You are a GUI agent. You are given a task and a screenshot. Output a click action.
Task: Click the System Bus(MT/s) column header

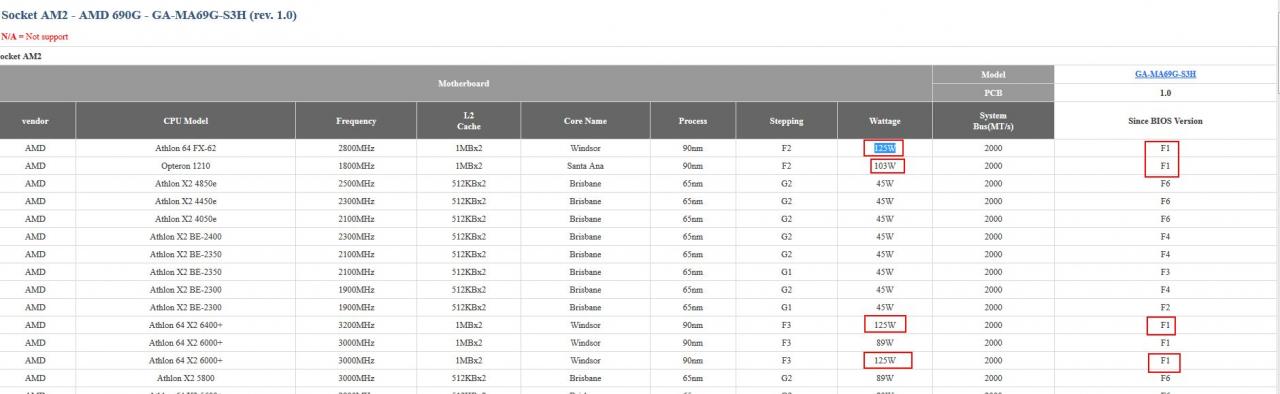pos(993,121)
